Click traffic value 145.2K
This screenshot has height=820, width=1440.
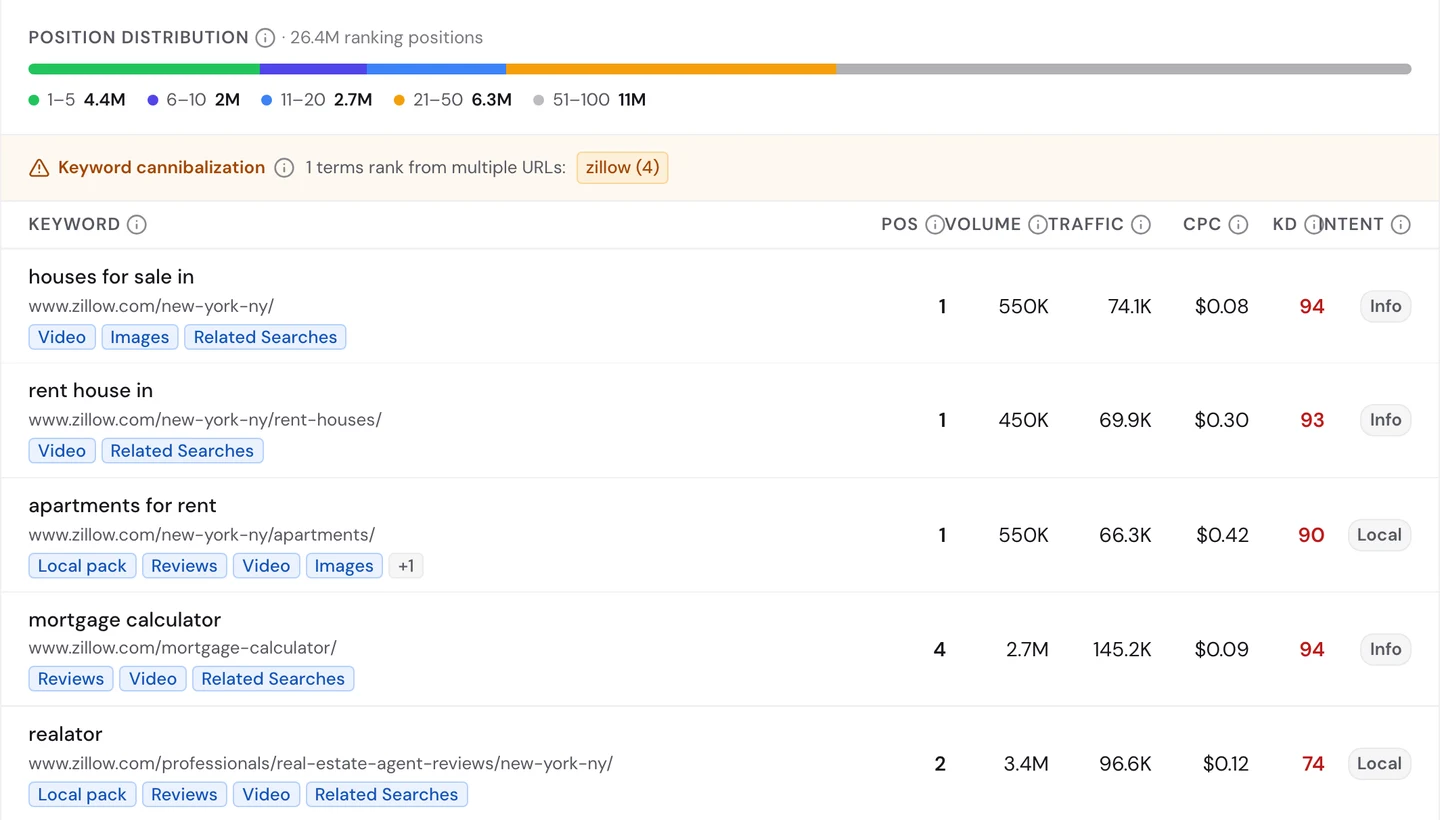point(1122,650)
